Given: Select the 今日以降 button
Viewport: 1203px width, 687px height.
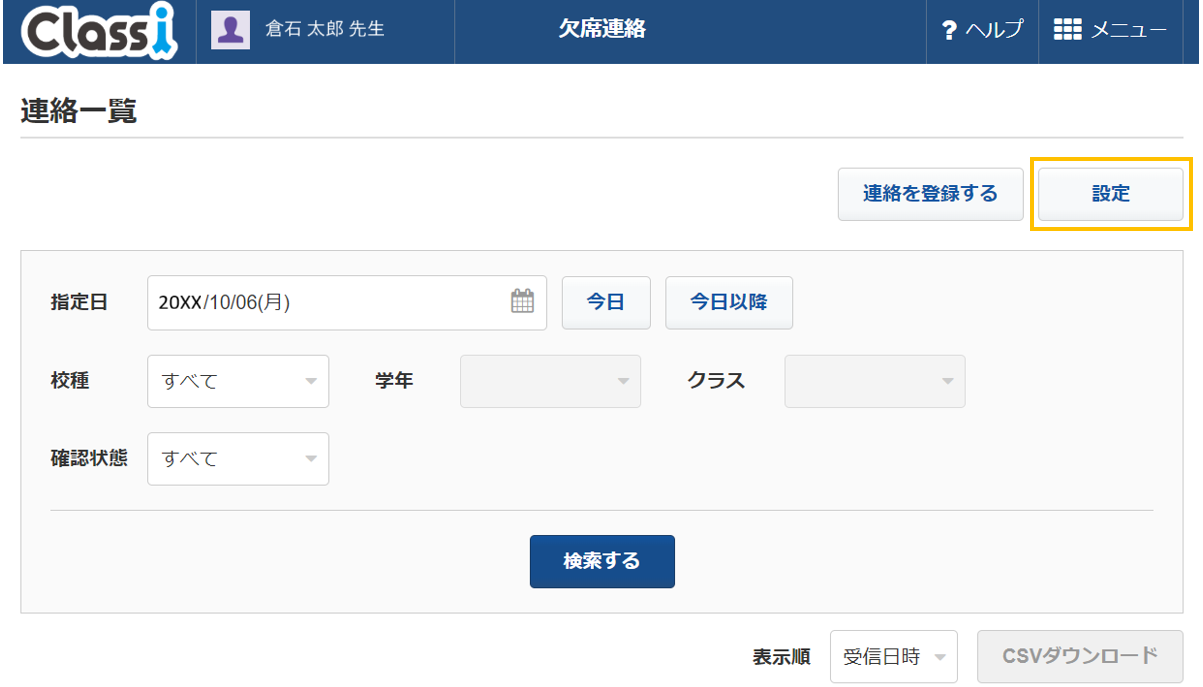Looking at the screenshot, I should [x=729, y=302].
